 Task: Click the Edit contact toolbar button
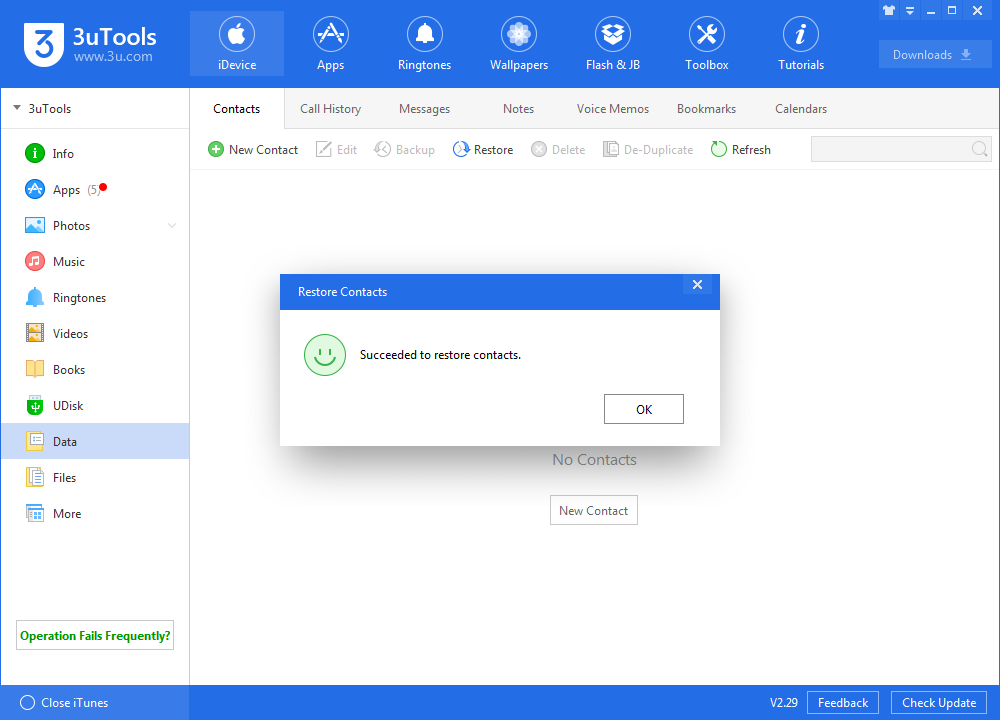tap(336, 149)
